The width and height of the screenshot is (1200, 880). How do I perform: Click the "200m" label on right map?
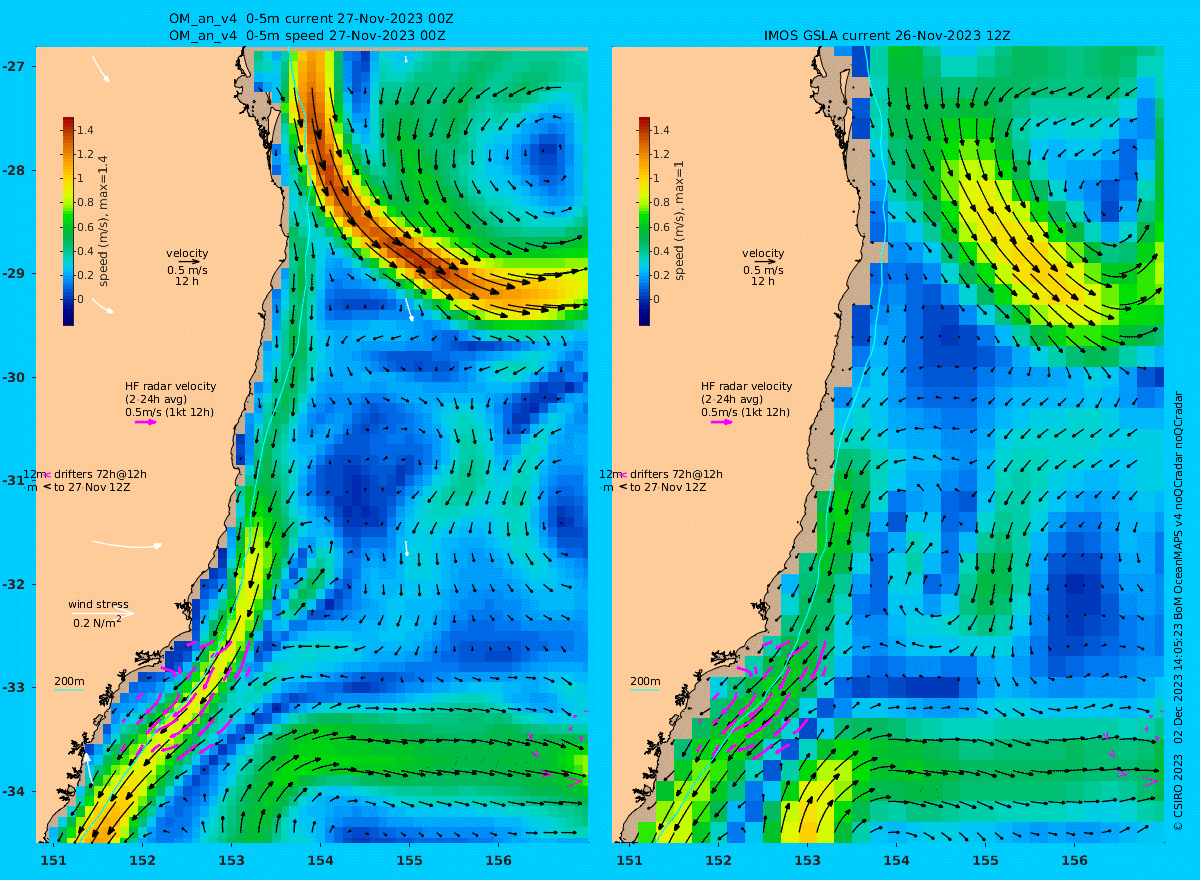(645, 682)
